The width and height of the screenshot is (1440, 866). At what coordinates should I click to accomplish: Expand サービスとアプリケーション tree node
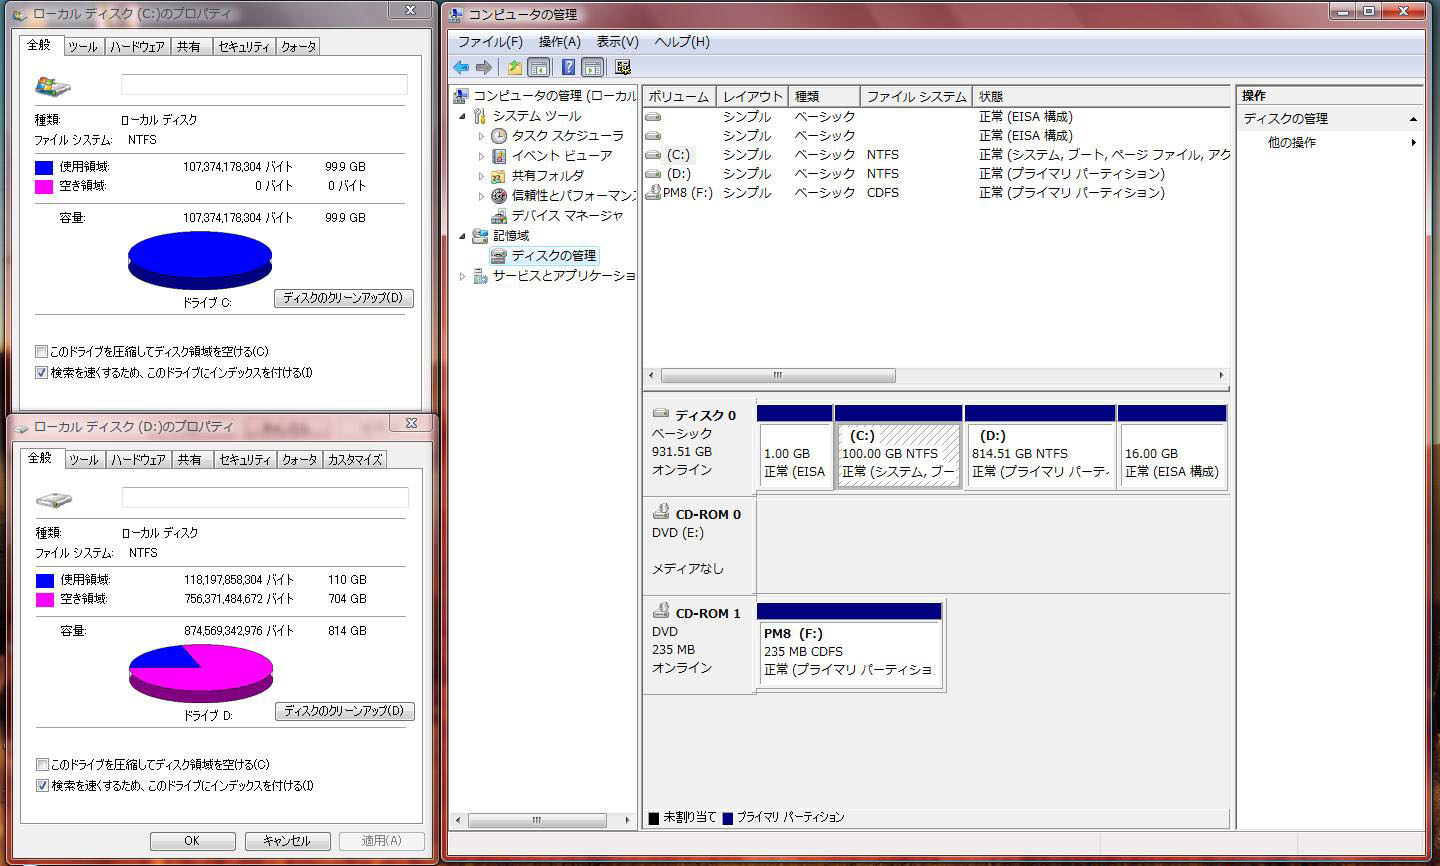click(x=462, y=276)
